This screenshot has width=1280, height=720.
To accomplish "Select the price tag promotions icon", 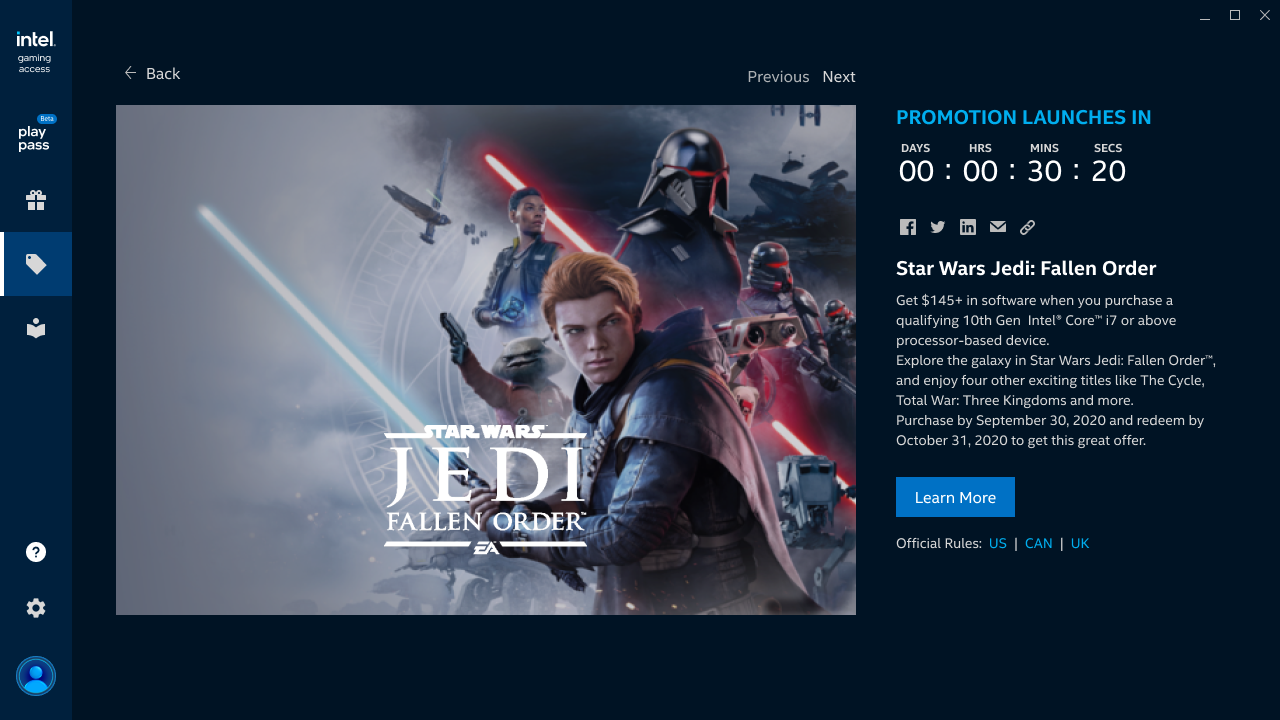I will [x=36, y=264].
